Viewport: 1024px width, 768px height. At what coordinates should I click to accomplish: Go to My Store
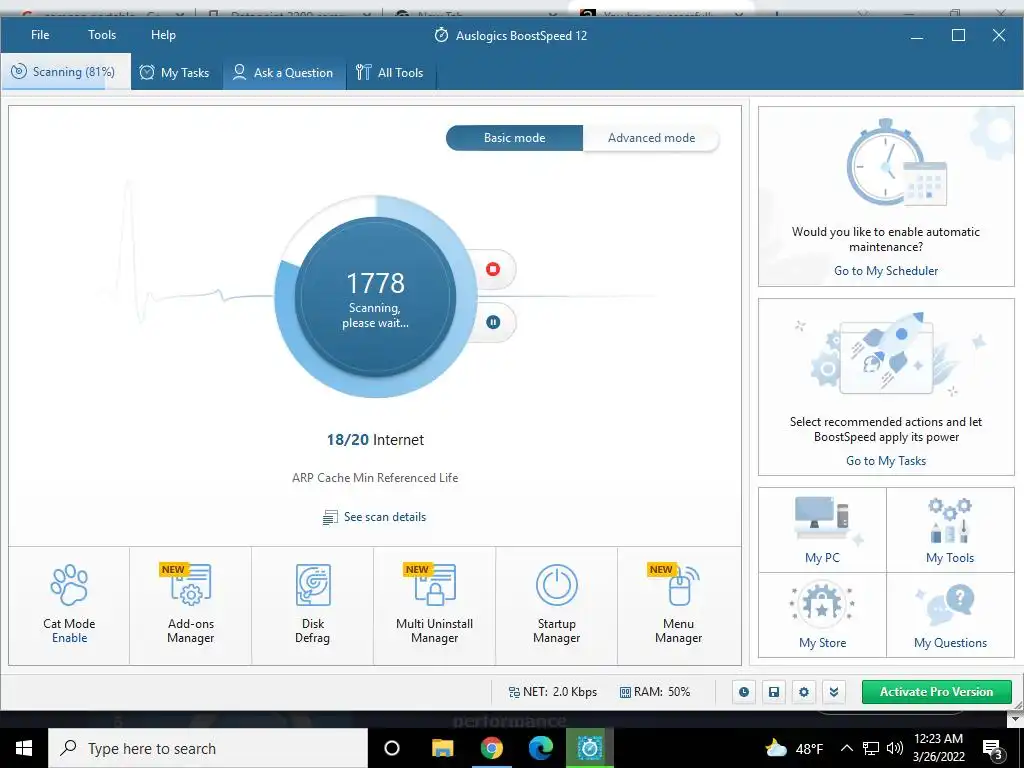click(x=822, y=615)
